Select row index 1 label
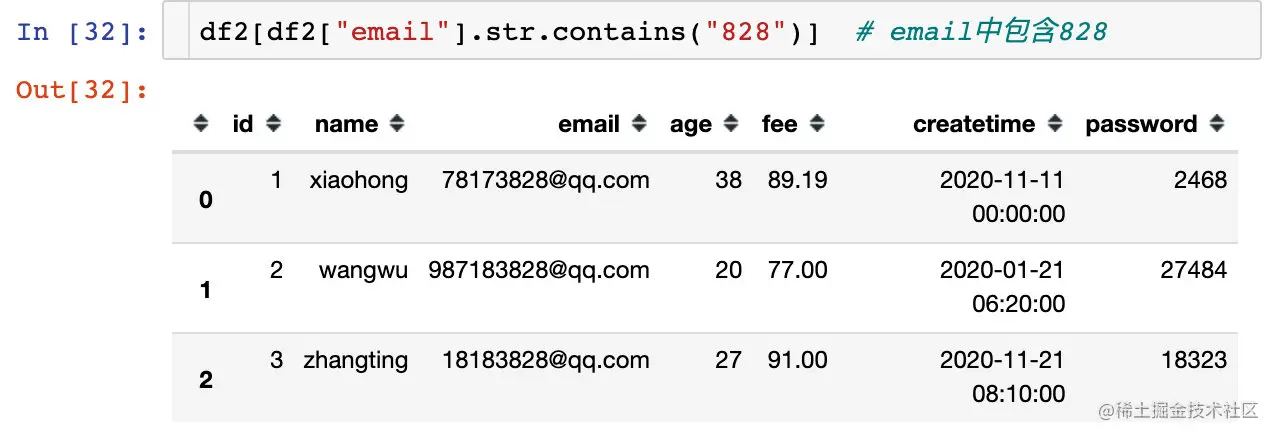Viewport: 1274px width, 436px height. point(206,290)
